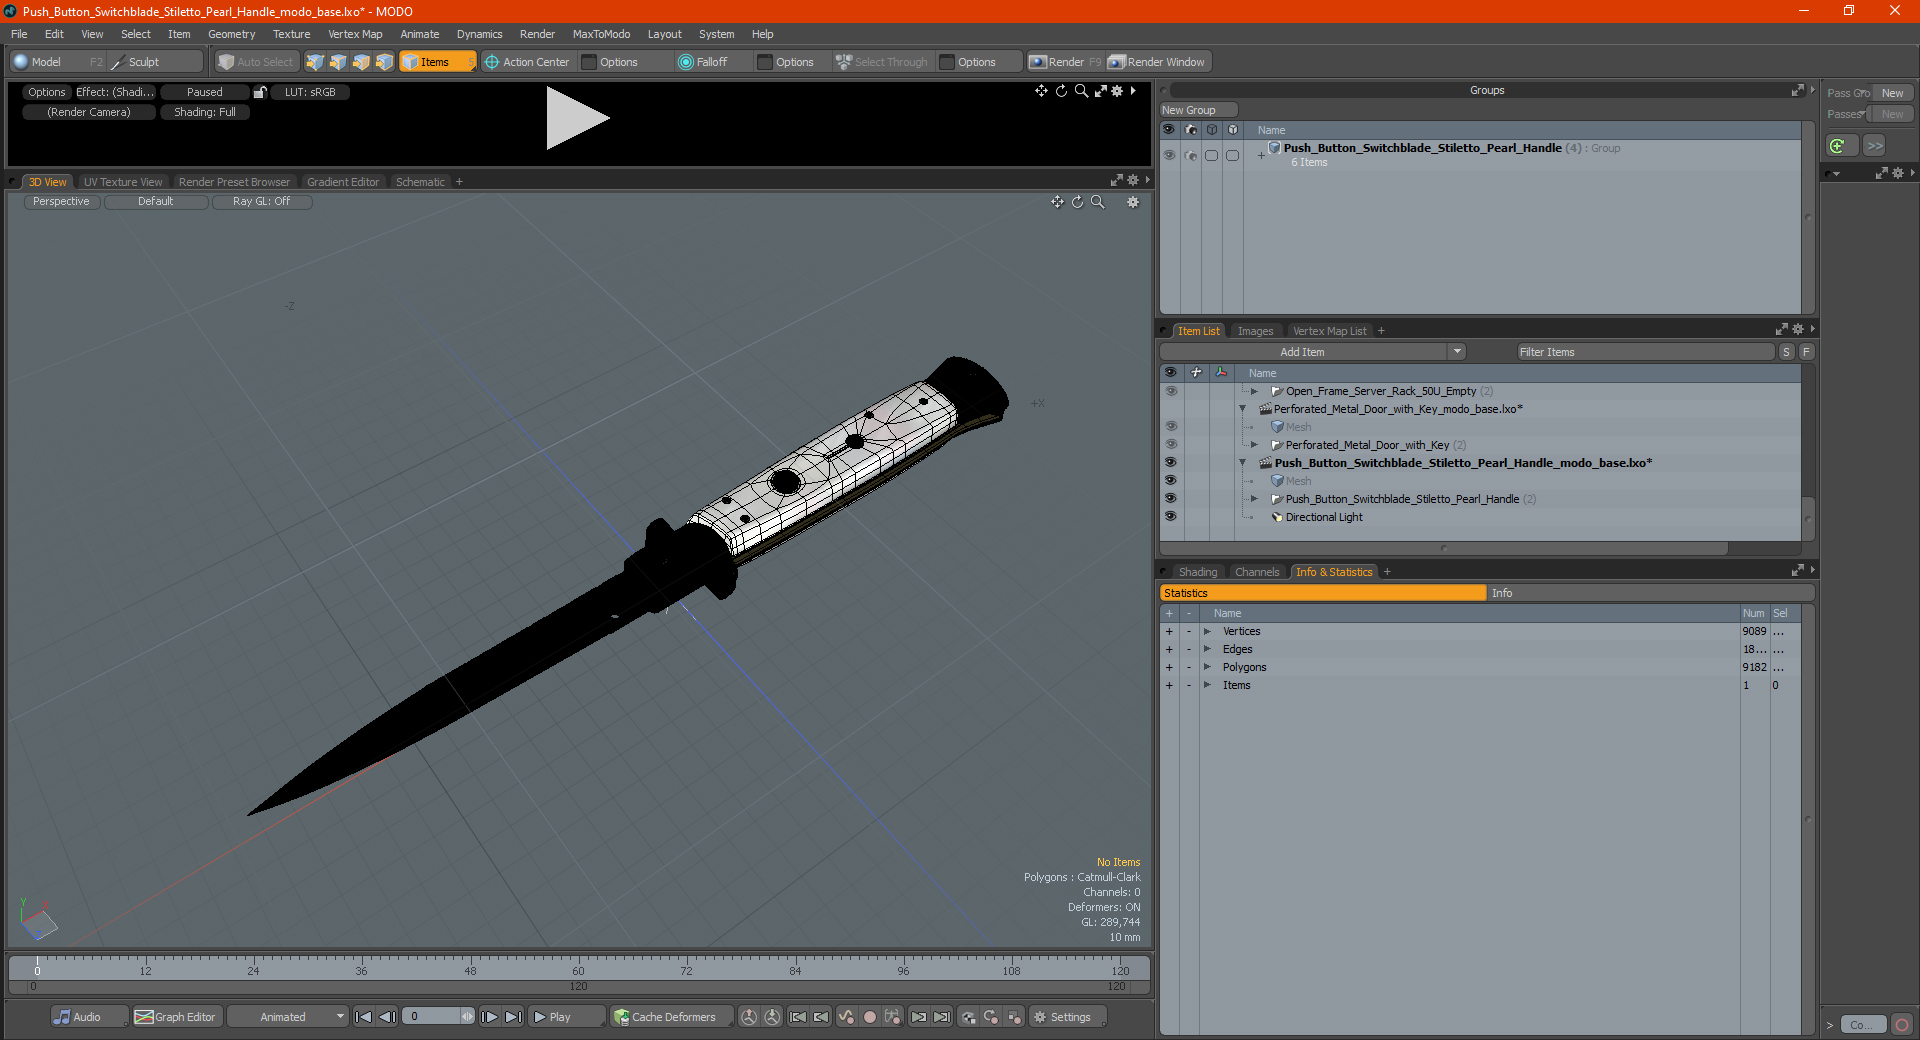
Task: Select Vertices selection mode cube icon
Action: tap(315, 62)
